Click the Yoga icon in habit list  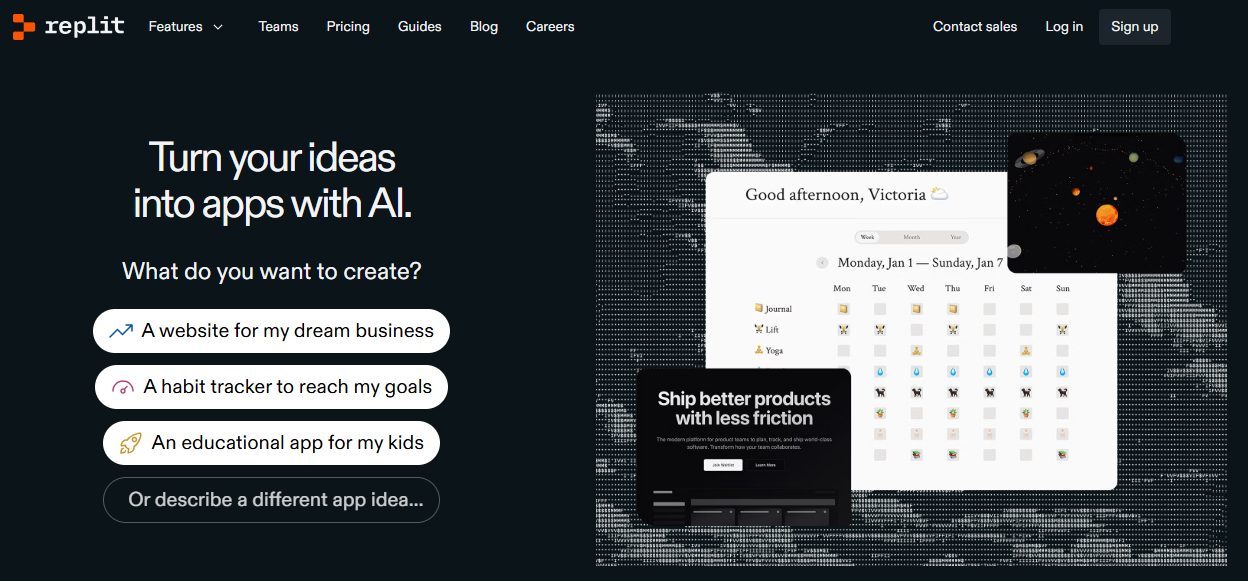[759, 350]
